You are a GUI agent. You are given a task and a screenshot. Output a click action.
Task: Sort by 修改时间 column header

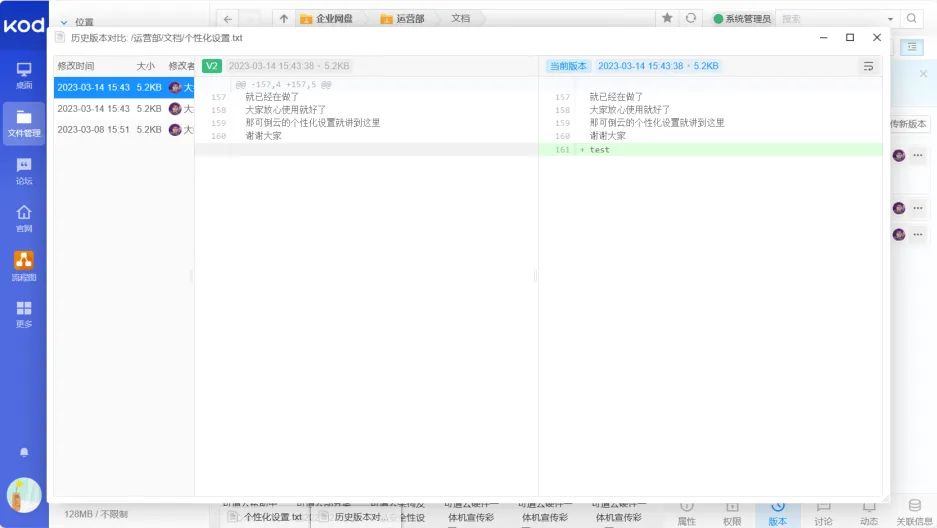click(76, 66)
